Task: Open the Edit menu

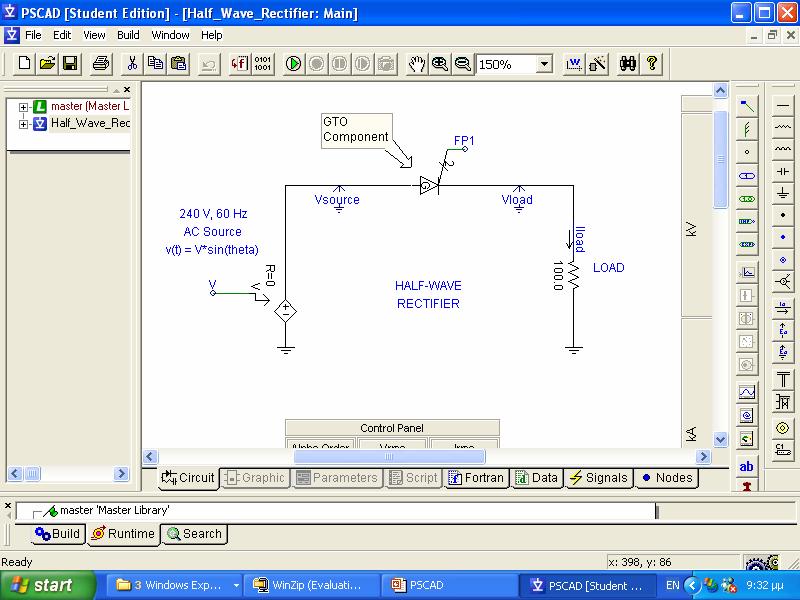Action: point(62,35)
